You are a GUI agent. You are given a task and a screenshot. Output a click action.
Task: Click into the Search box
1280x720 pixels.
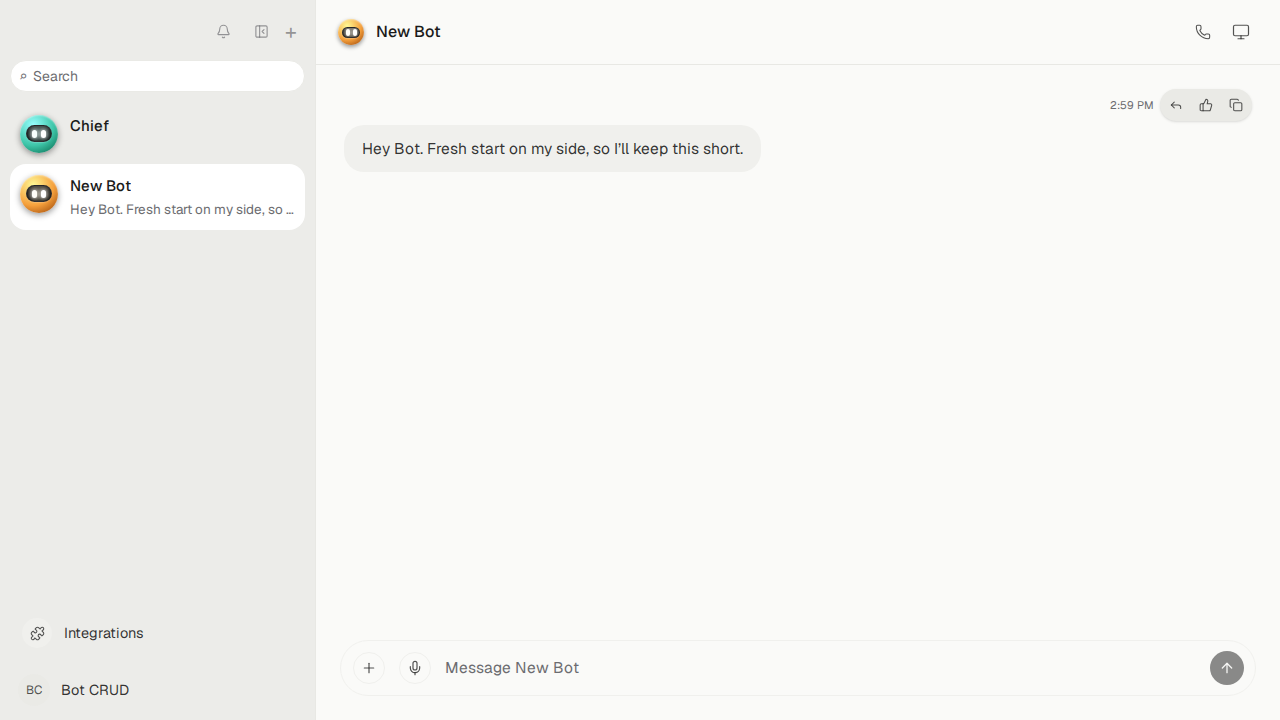(157, 76)
